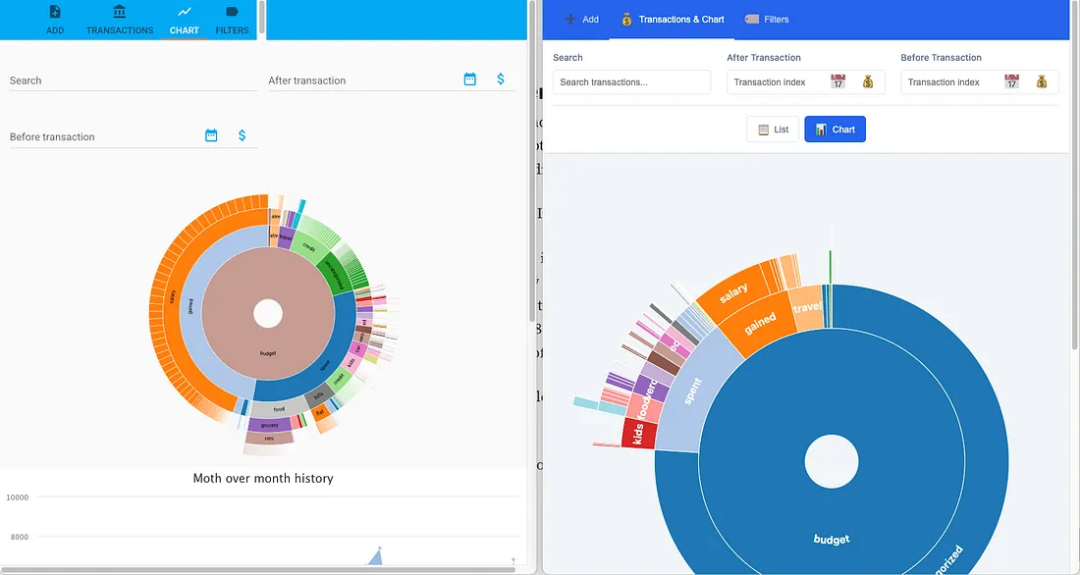Click the gained segment in right sunburst

click(760, 324)
